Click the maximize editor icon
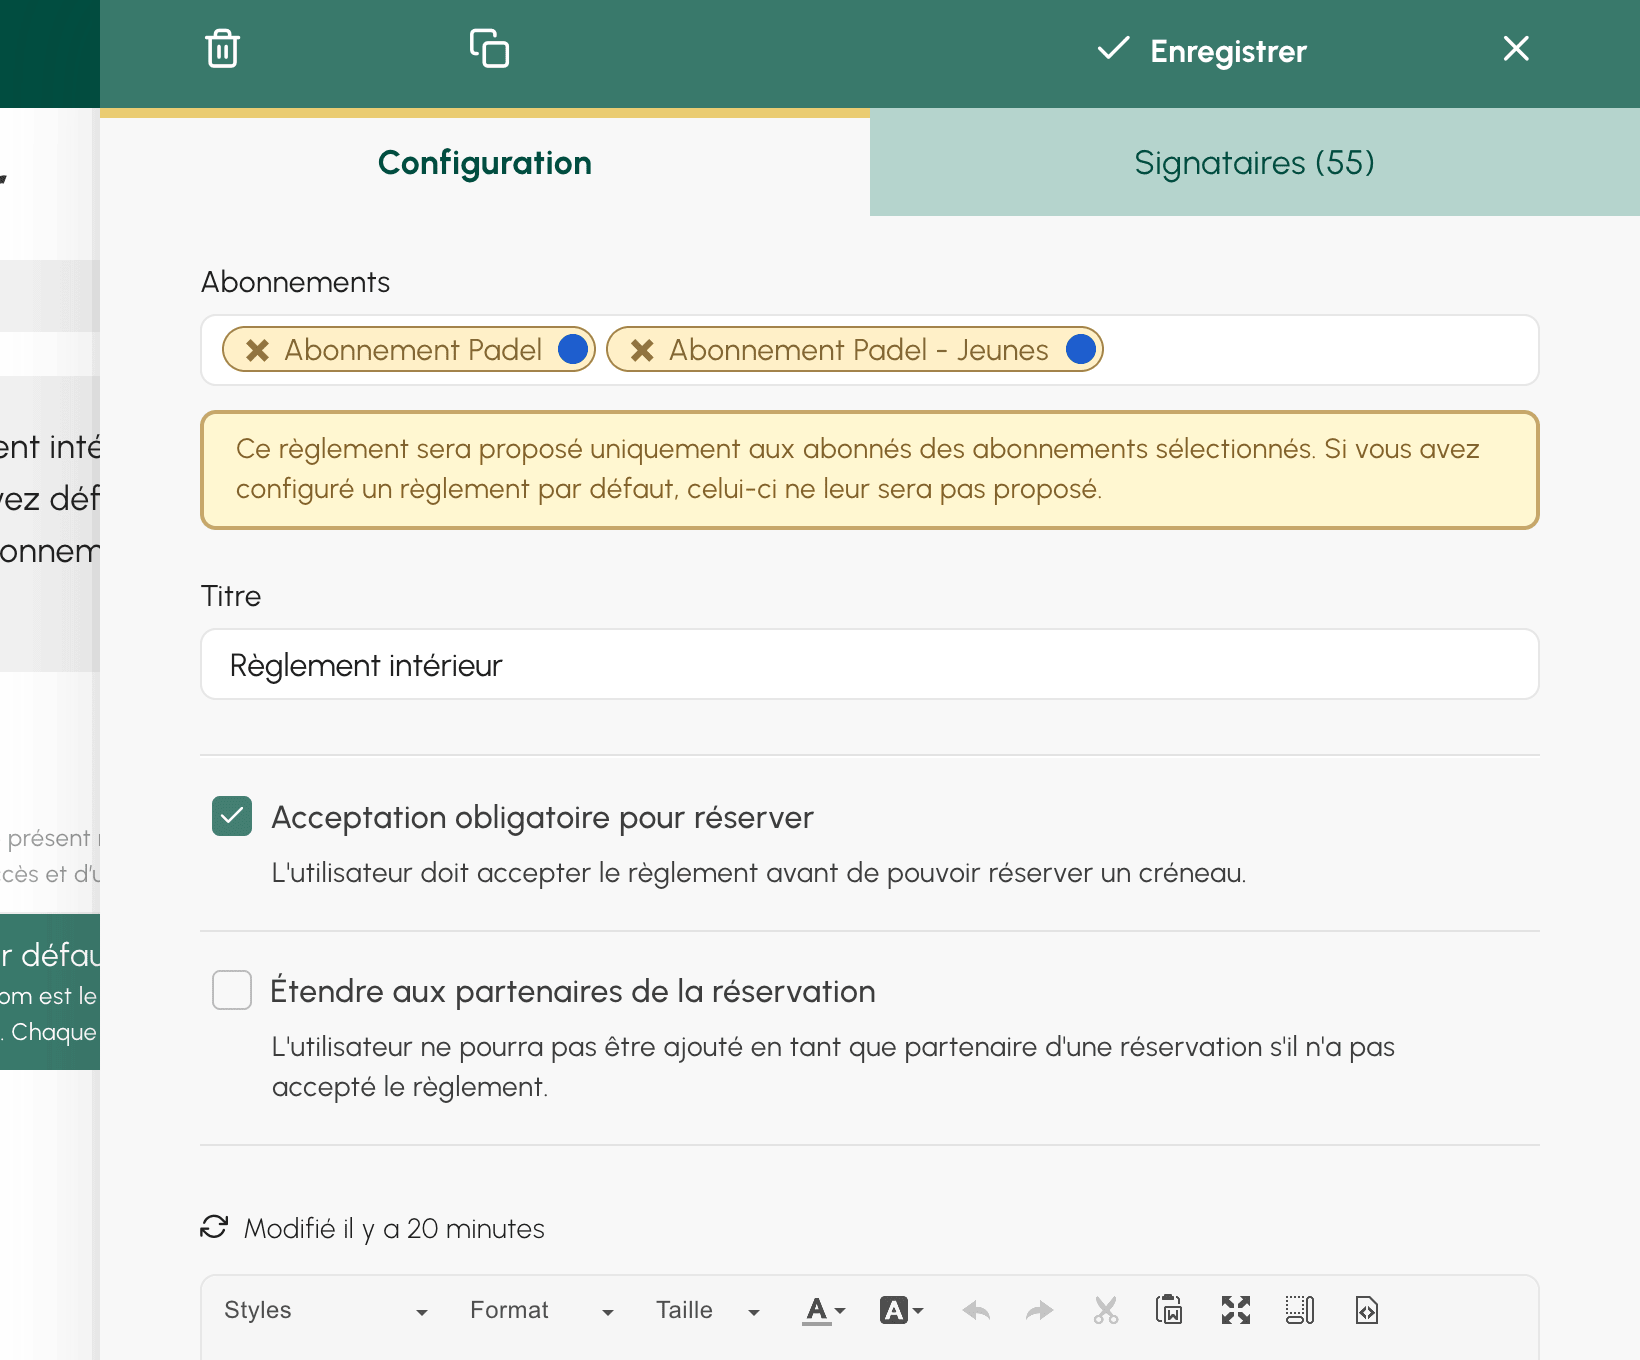 pyautogui.click(x=1236, y=1310)
